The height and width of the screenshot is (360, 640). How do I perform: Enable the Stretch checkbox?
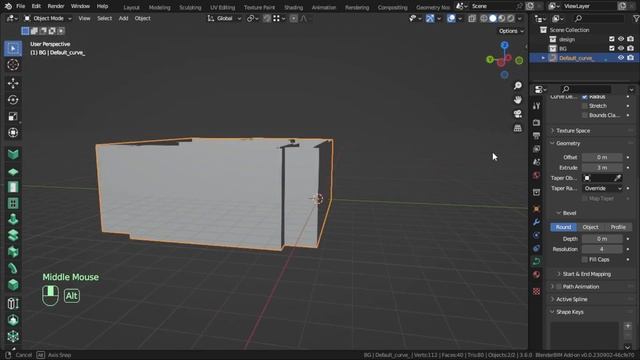click(584, 106)
